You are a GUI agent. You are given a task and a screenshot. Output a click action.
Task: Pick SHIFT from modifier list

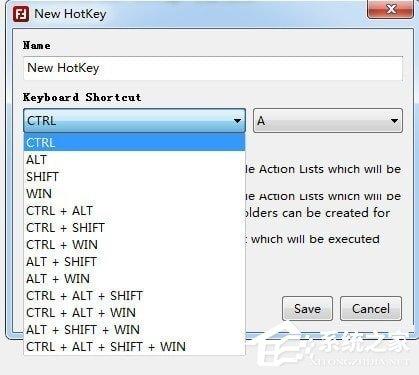(x=134, y=177)
